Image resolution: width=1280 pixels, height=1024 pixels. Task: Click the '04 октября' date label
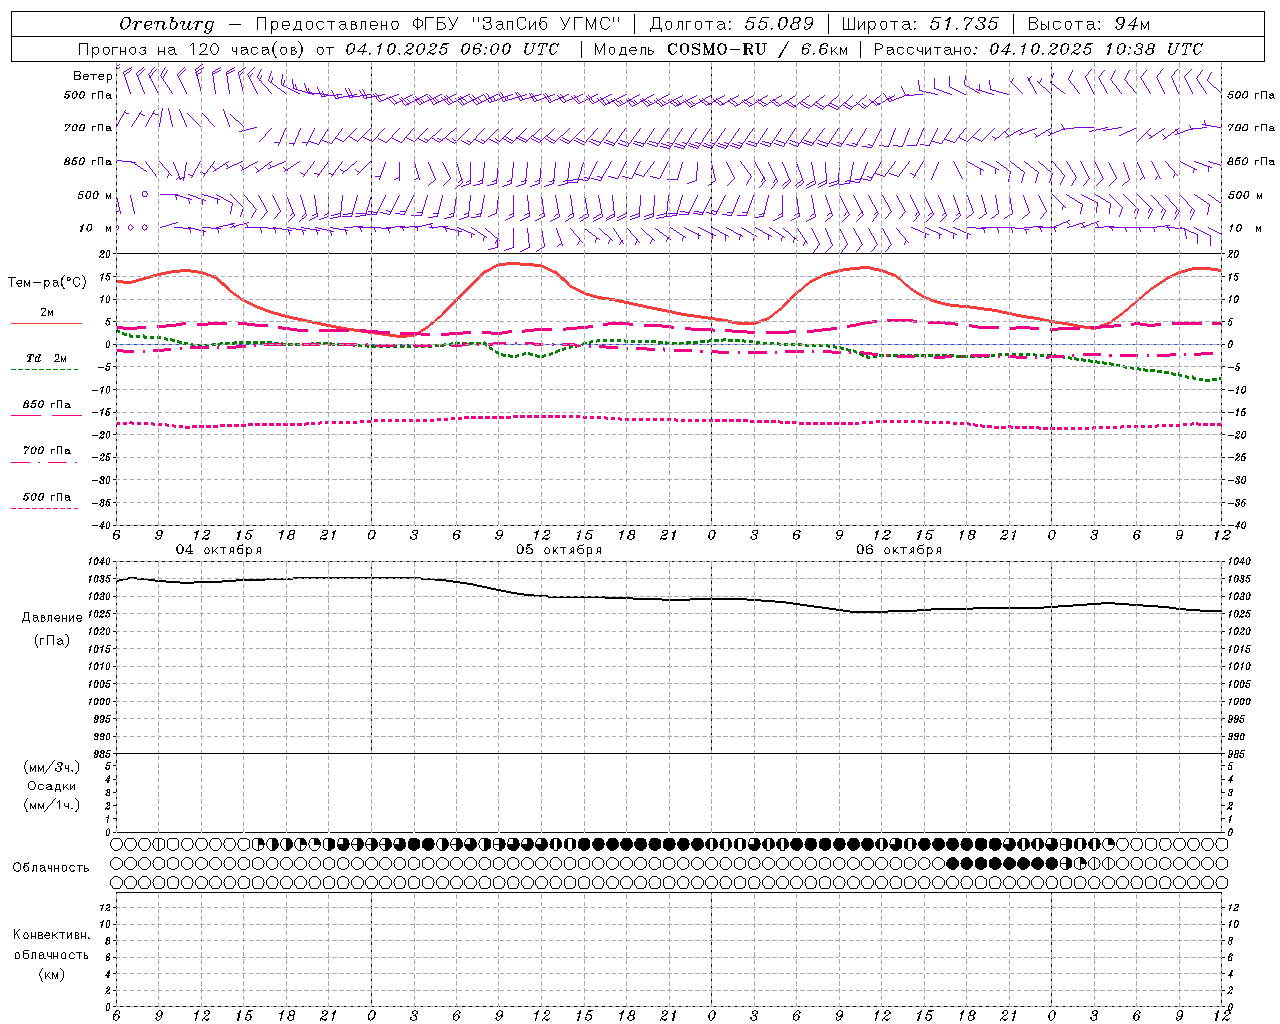pyautogui.click(x=219, y=549)
